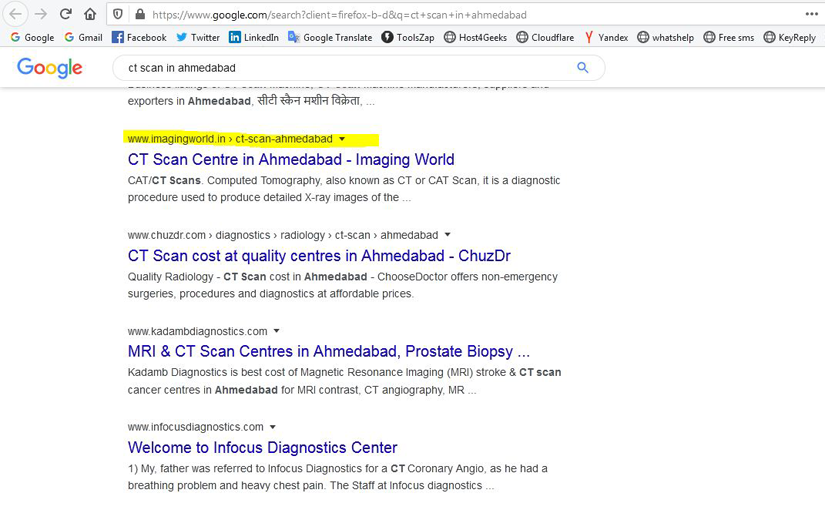Open the KeyReply bookmark

tap(790, 37)
